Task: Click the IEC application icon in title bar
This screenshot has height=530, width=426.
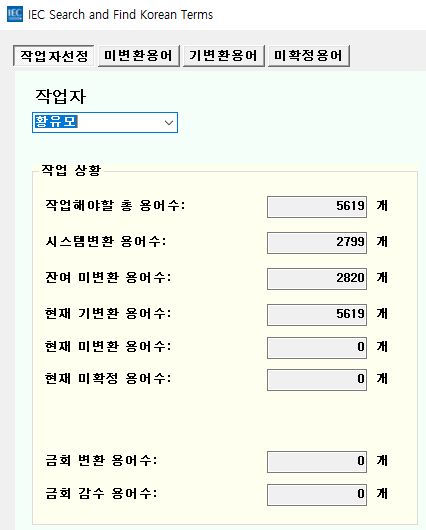Action: click(x=15, y=14)
